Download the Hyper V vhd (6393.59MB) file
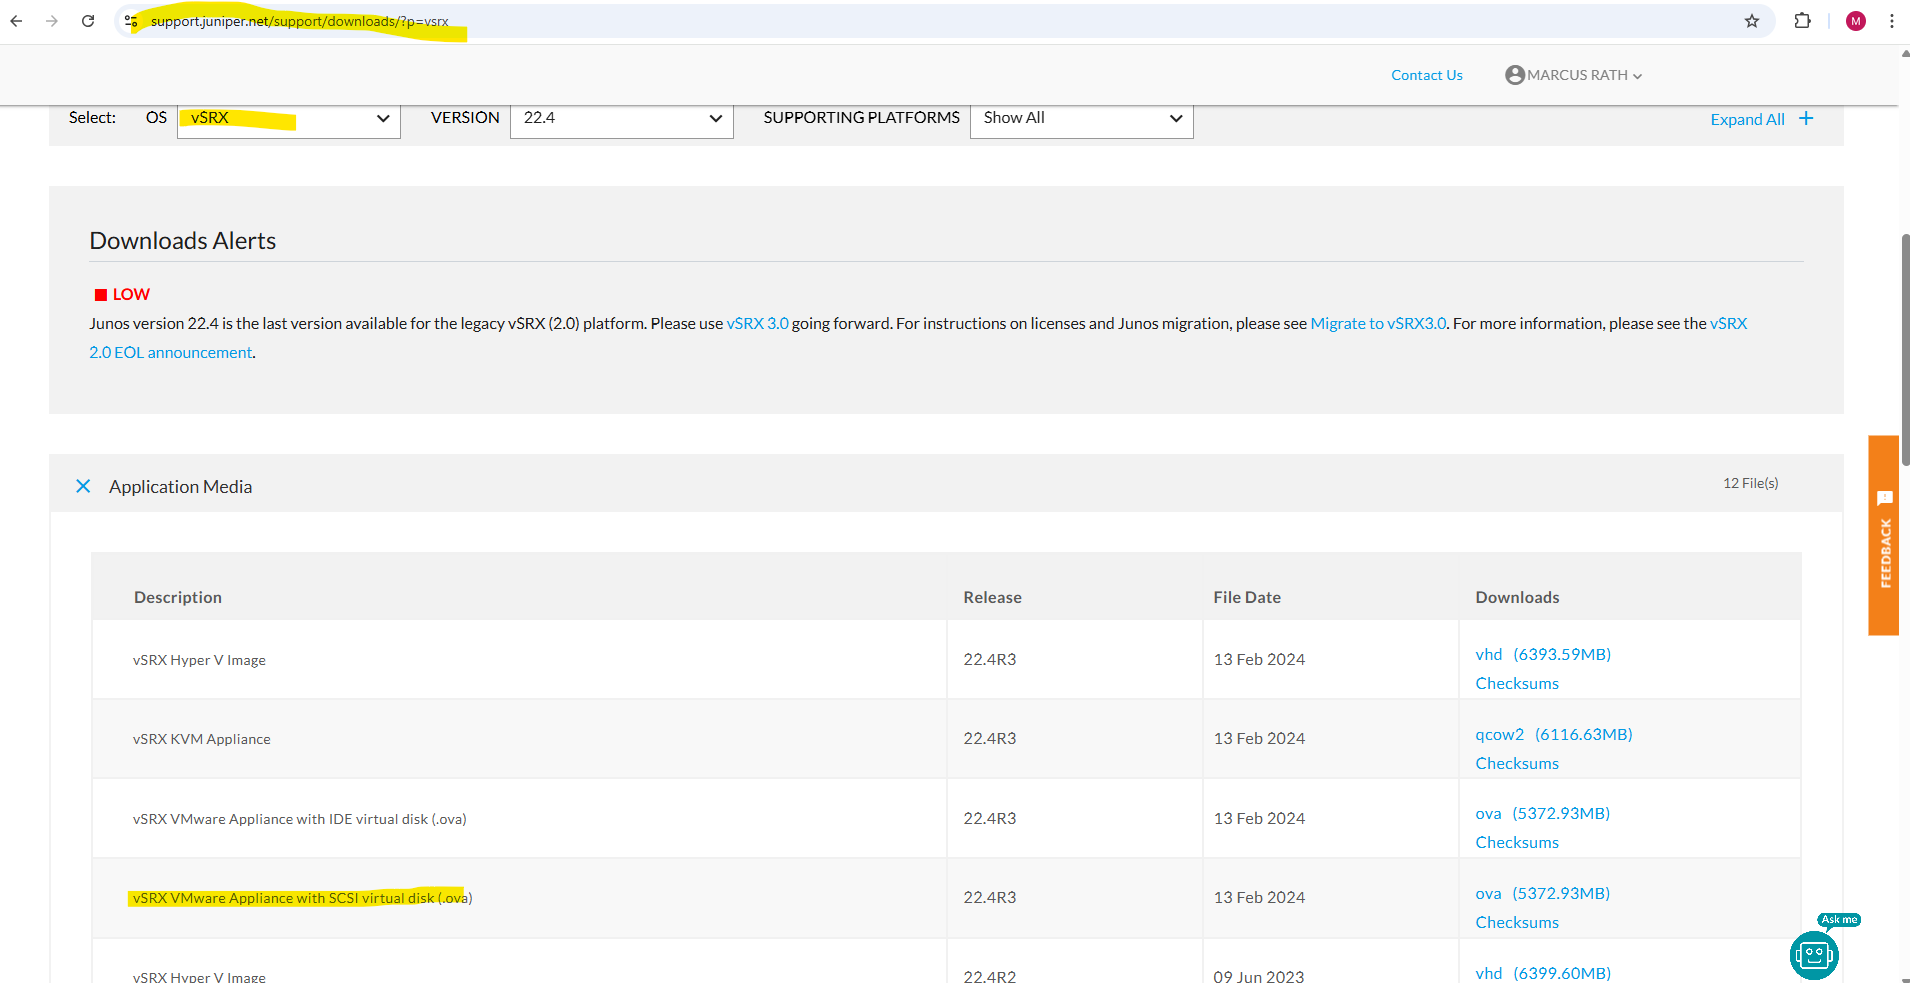 point(1543,654)
